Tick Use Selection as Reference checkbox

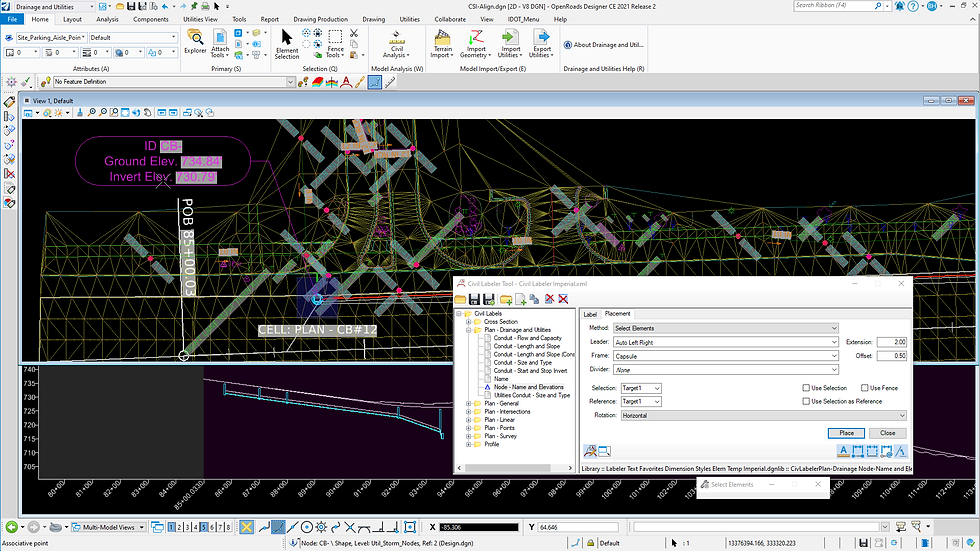(x=806, y=401)
